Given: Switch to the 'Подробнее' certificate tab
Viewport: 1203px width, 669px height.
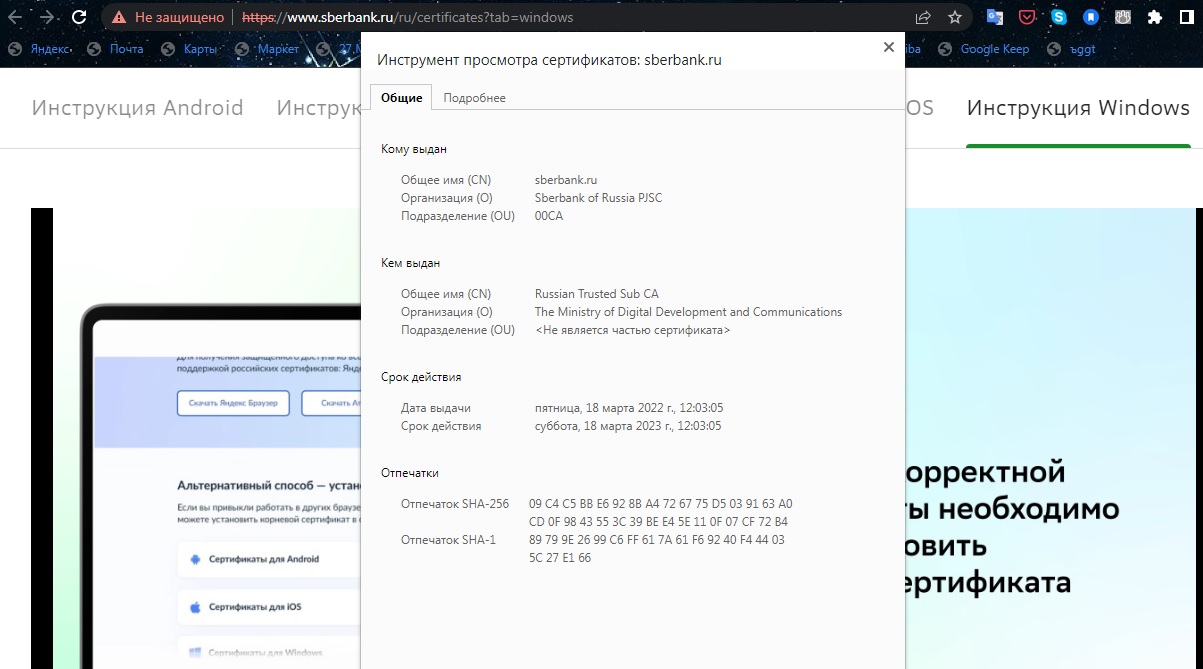Looking at the screenshot, I should (x=474, y=98).
